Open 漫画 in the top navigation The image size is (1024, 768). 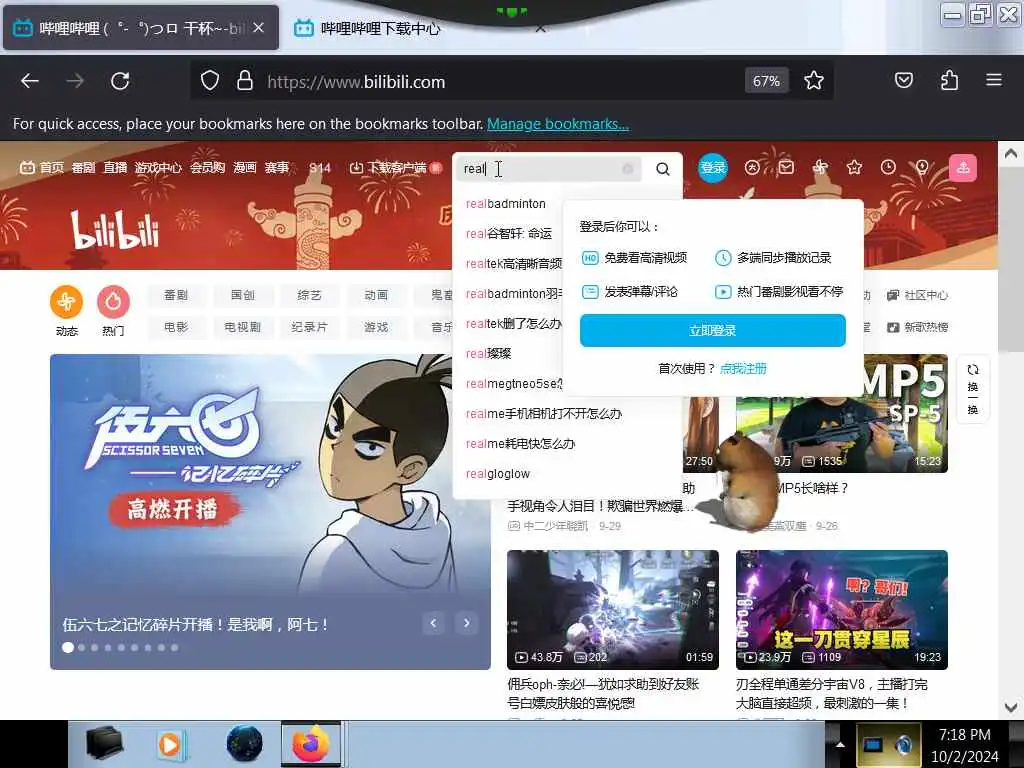(245, 168)
